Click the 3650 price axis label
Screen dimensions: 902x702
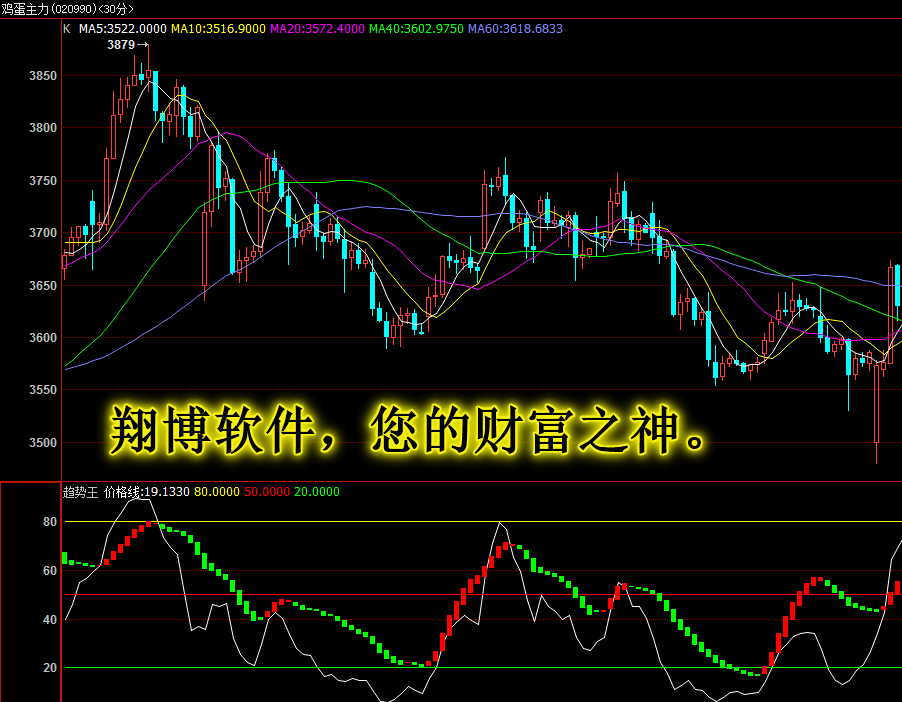click(x=43, y=285)
